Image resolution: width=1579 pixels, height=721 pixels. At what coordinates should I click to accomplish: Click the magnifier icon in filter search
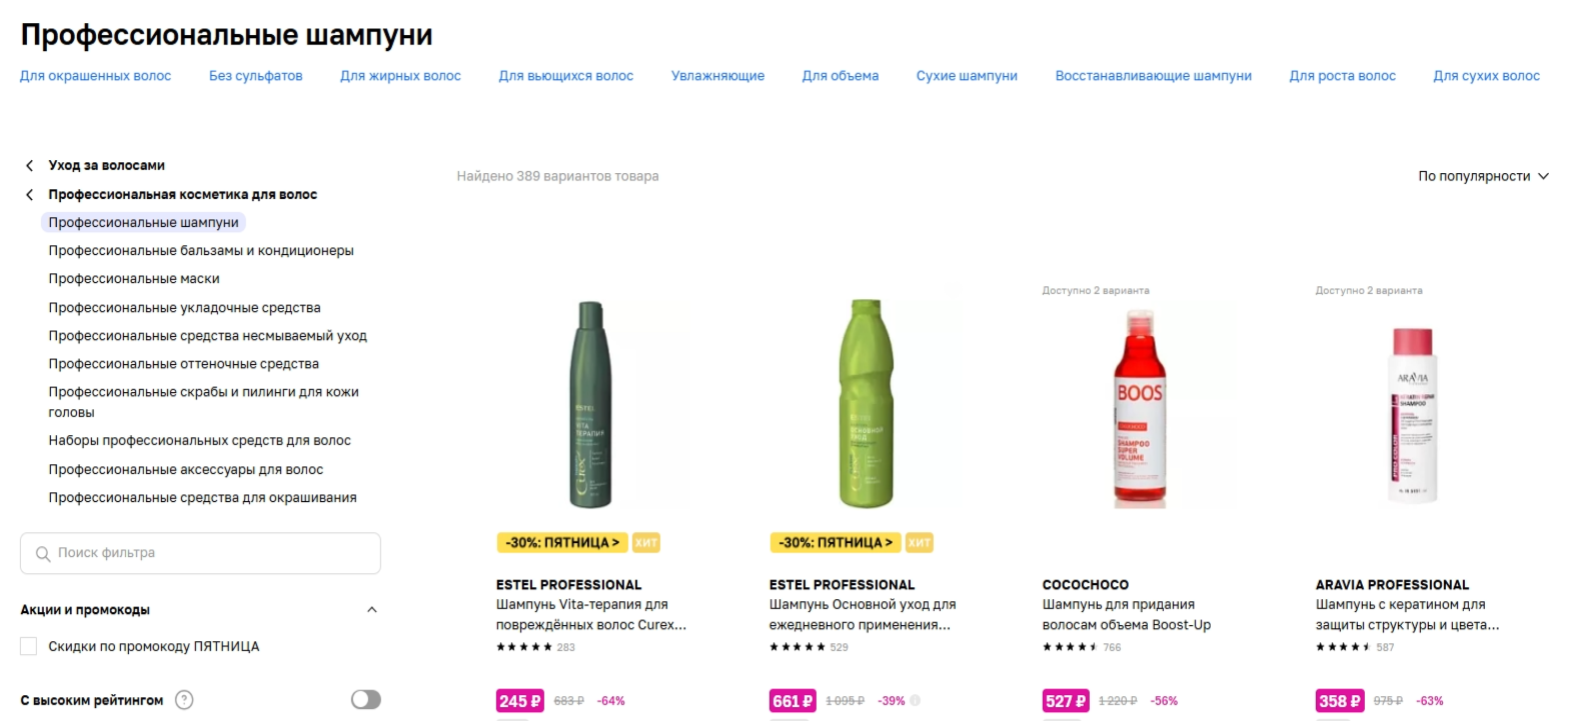pyautogui.click(x=43, y=554)
